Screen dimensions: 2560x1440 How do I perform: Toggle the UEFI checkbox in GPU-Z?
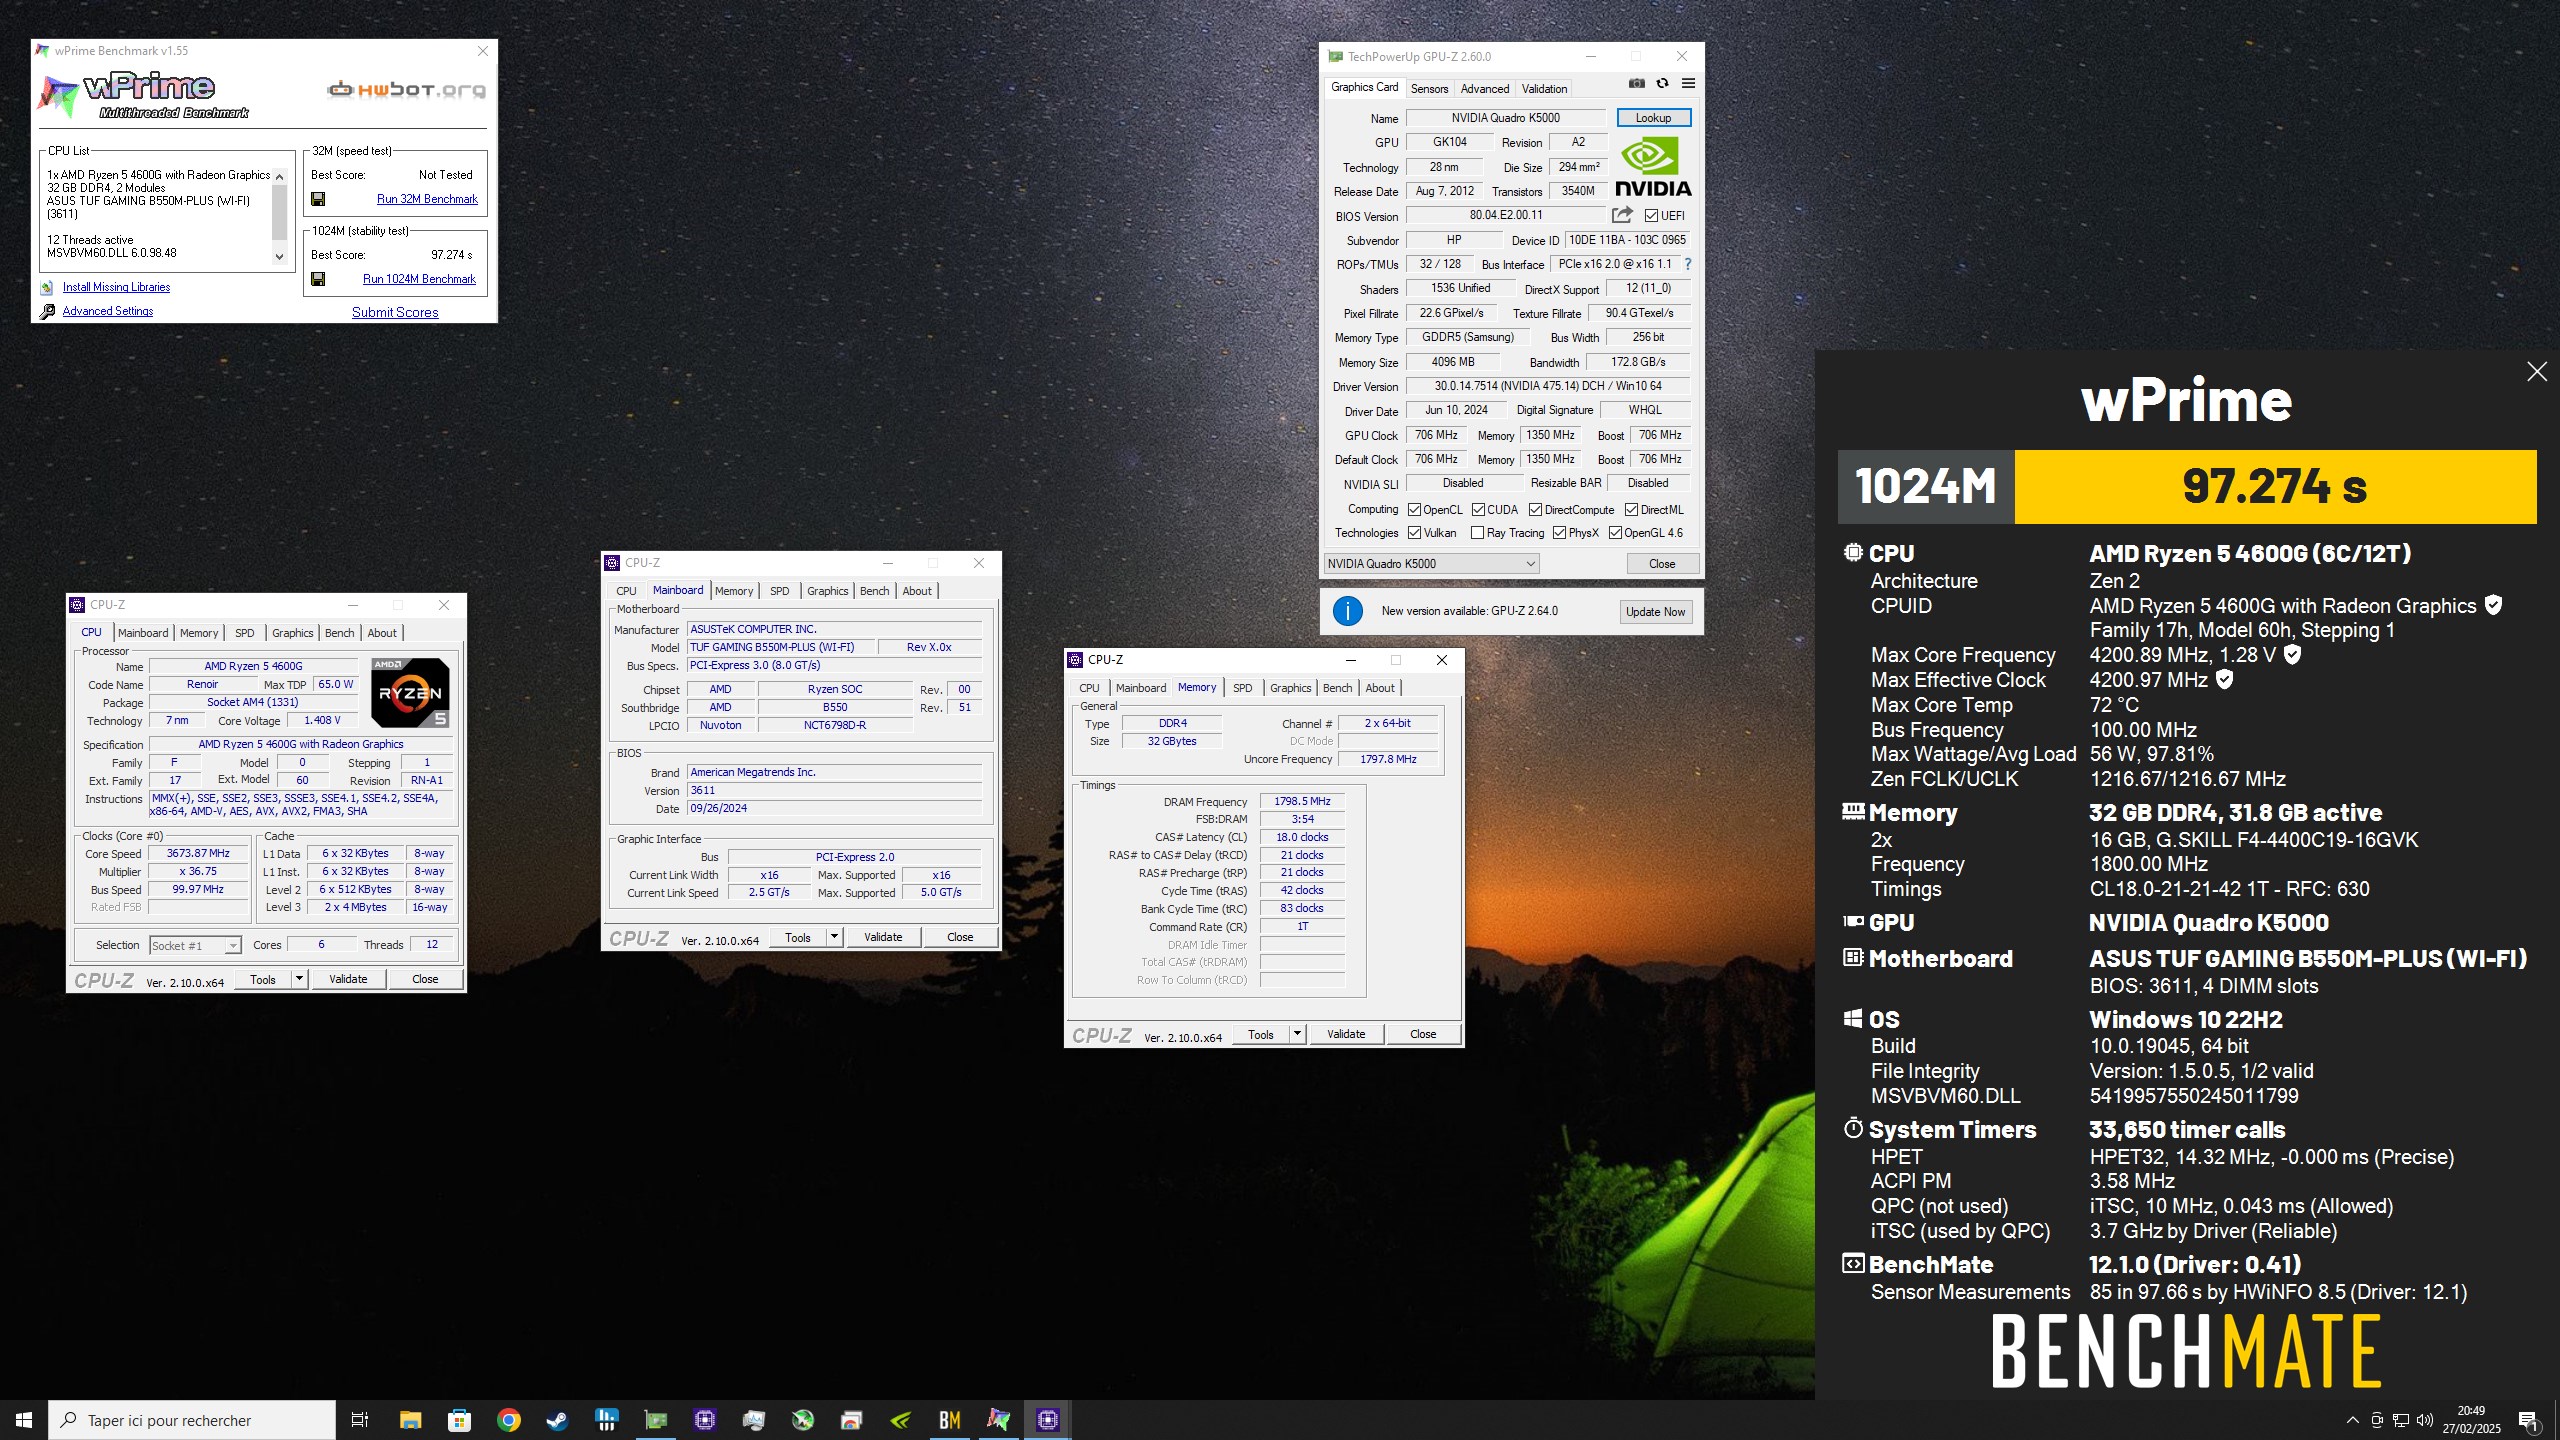point(1651,216)
